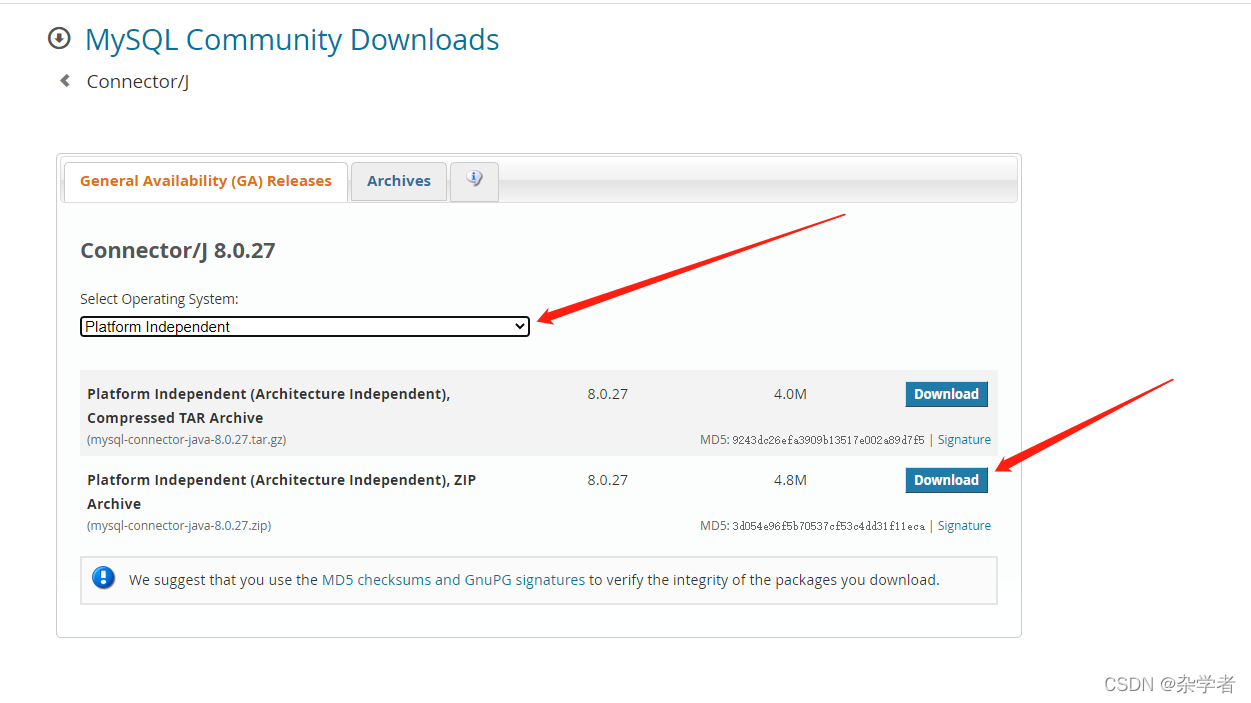
Task: Go back using the arrow beside Connector/J
Action: pos(65,81)
